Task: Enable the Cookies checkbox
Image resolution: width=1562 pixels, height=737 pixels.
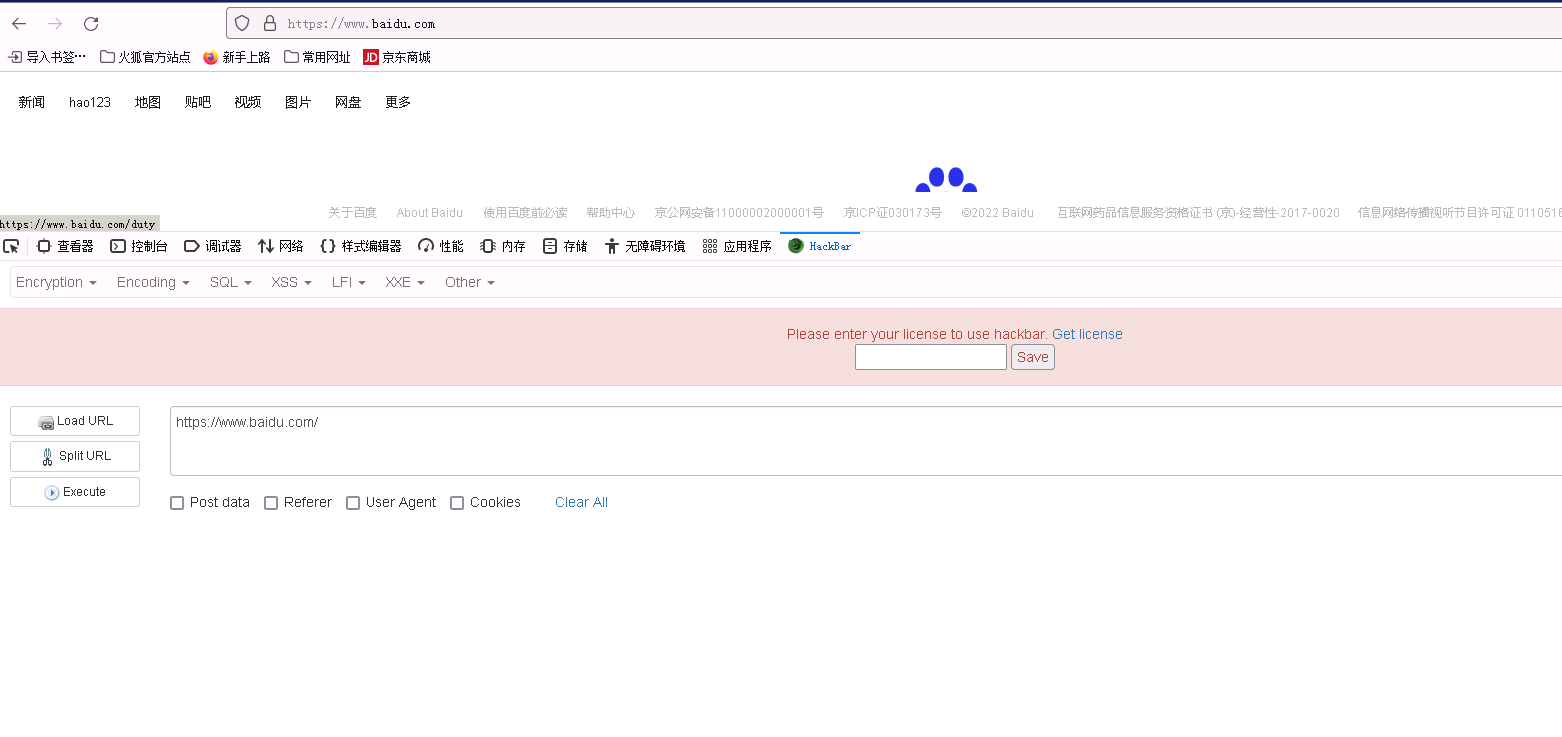Action: pyautogui.click(x=457, y=503)
